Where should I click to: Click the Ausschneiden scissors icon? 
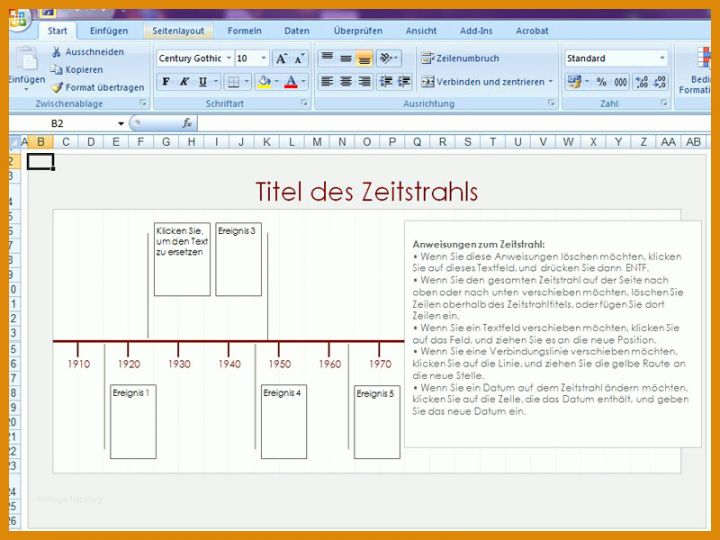click(56, 52)
